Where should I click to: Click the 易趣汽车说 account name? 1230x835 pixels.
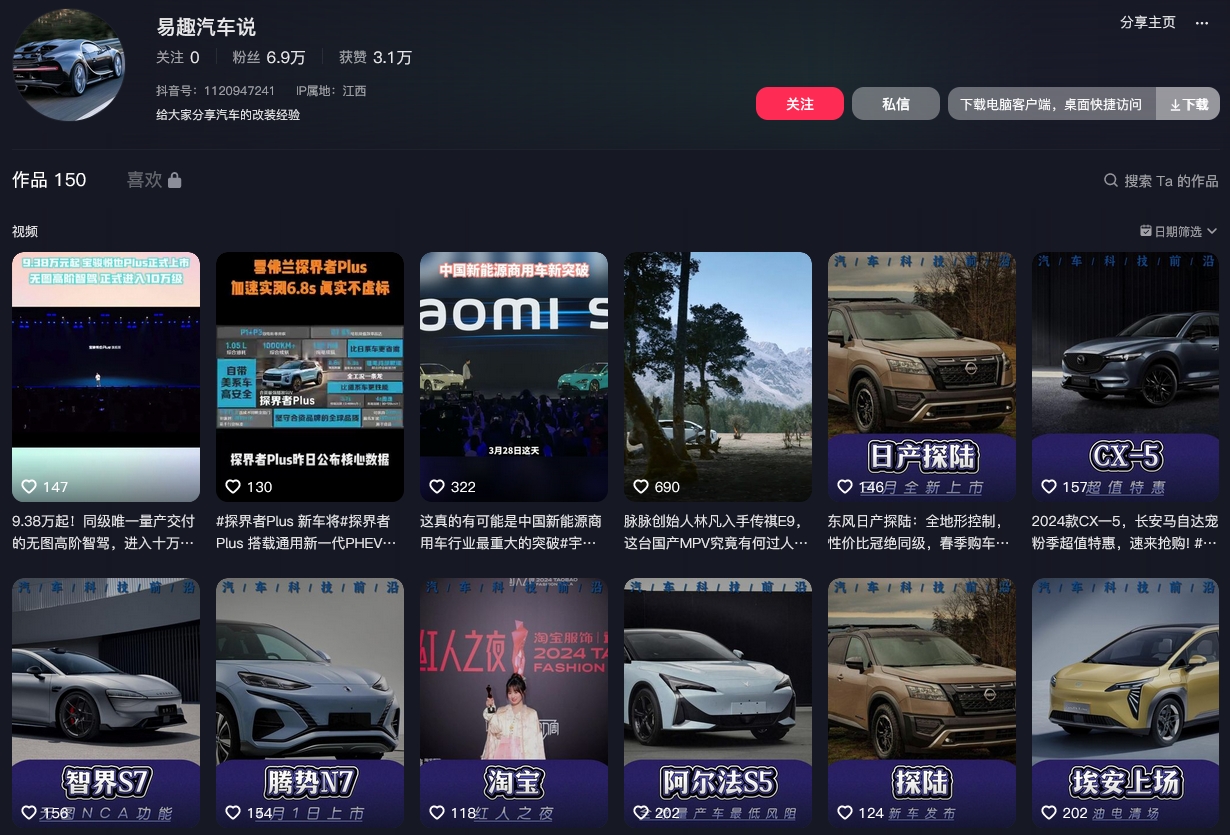pos(206,27)
